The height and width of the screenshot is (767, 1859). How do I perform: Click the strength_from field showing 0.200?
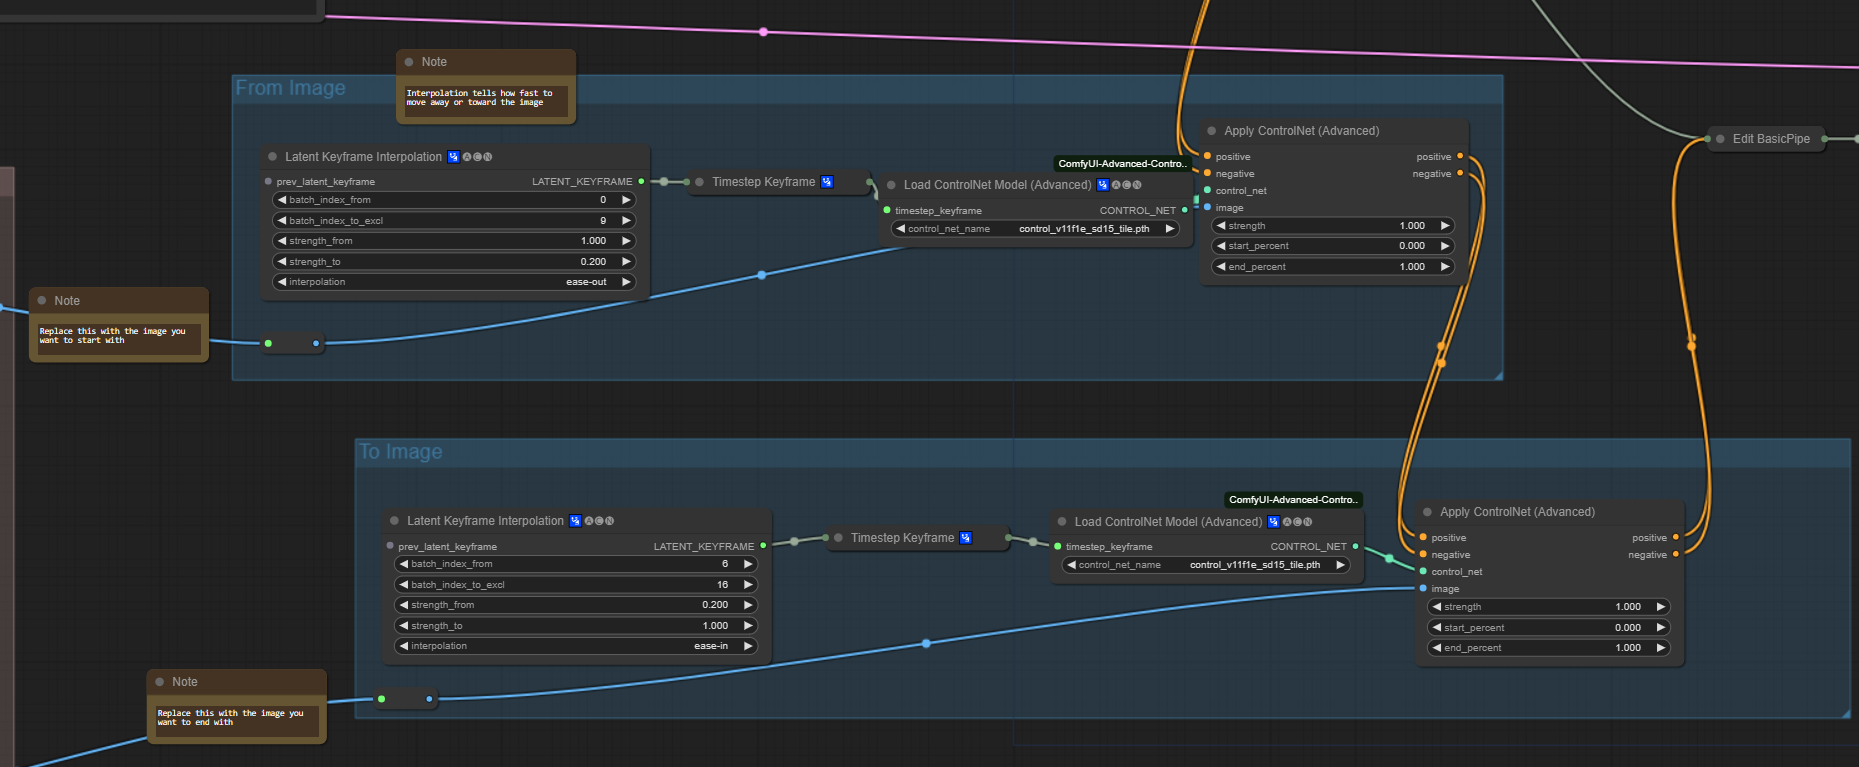point(576,605)
